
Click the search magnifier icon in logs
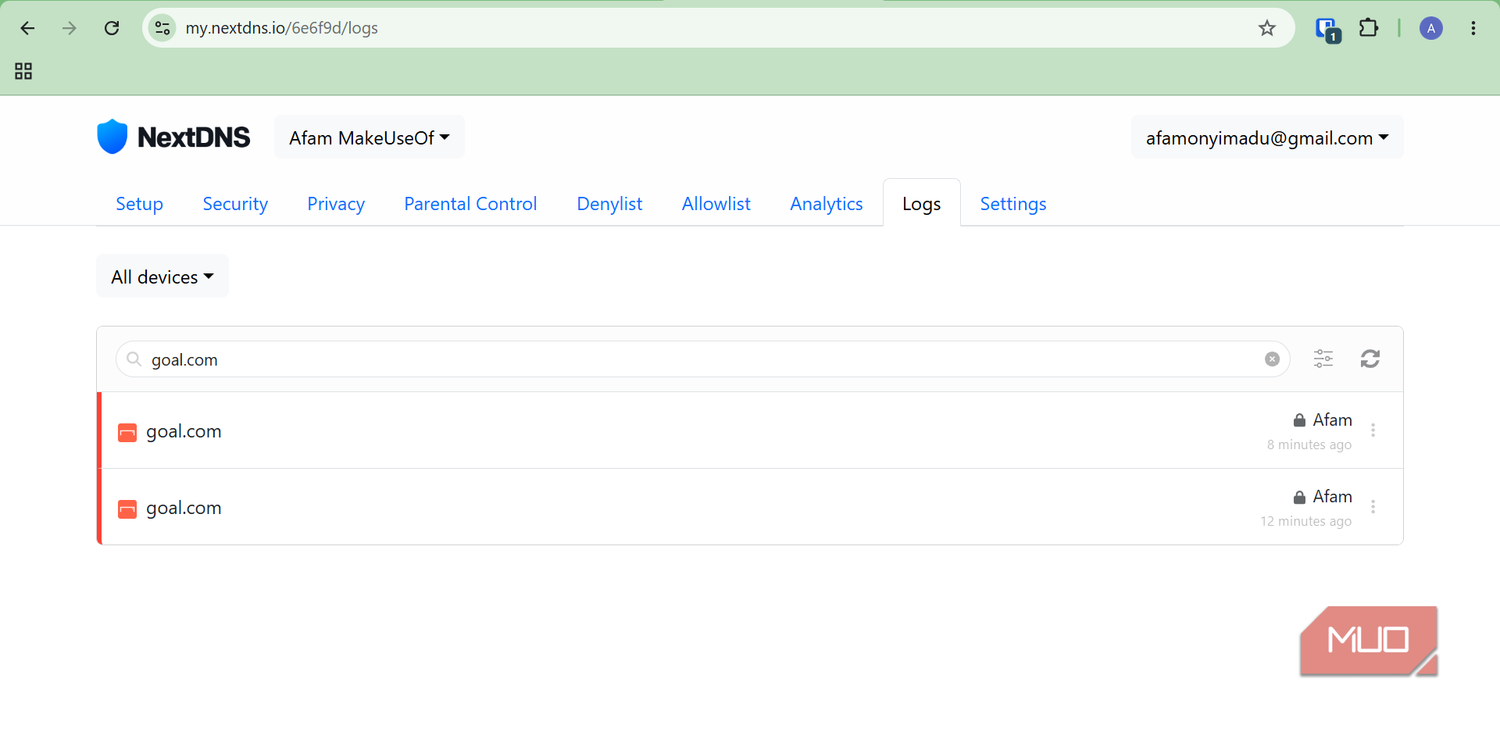[x=134, y=359]
